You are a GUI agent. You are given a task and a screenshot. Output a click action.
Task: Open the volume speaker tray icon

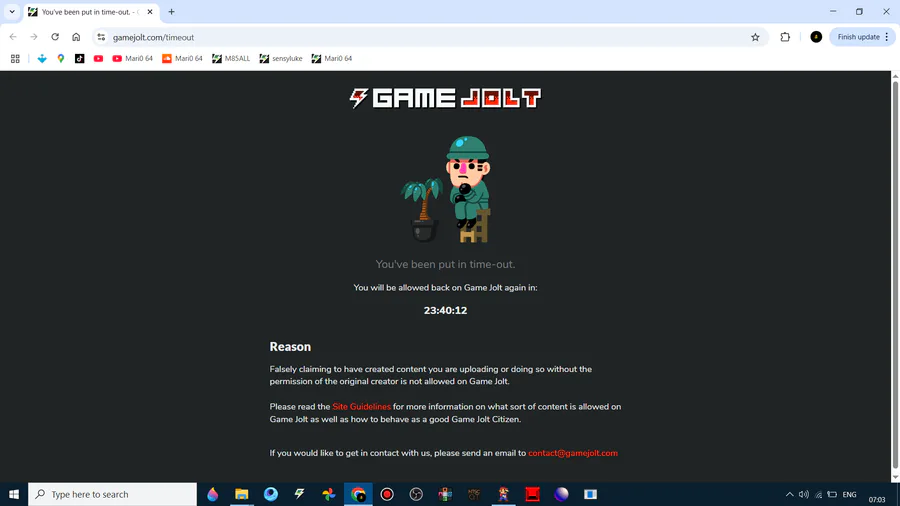point(804,495)
